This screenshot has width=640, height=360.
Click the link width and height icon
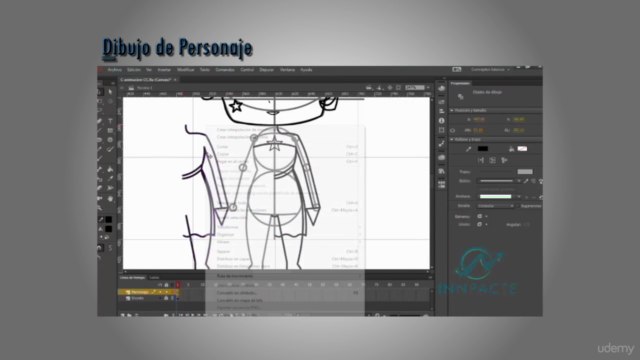[x=453, y=130]
